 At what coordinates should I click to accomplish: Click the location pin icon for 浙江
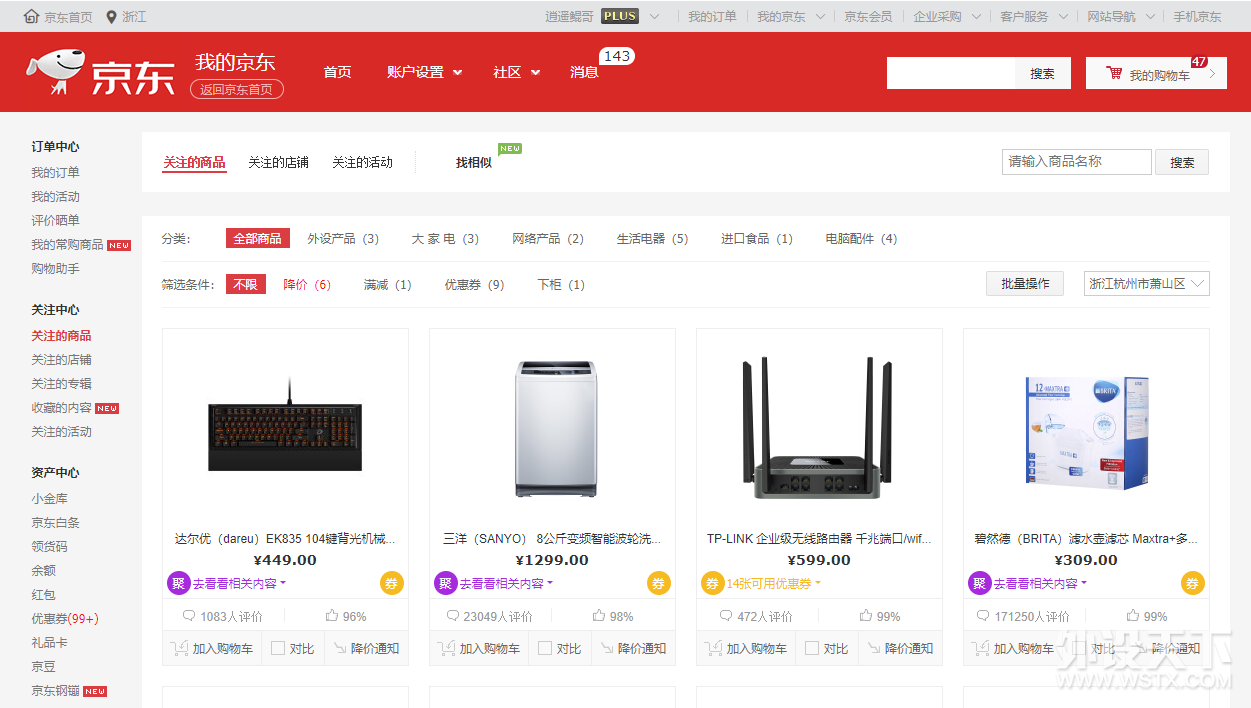pyautogui.click(x=111, y=17)
